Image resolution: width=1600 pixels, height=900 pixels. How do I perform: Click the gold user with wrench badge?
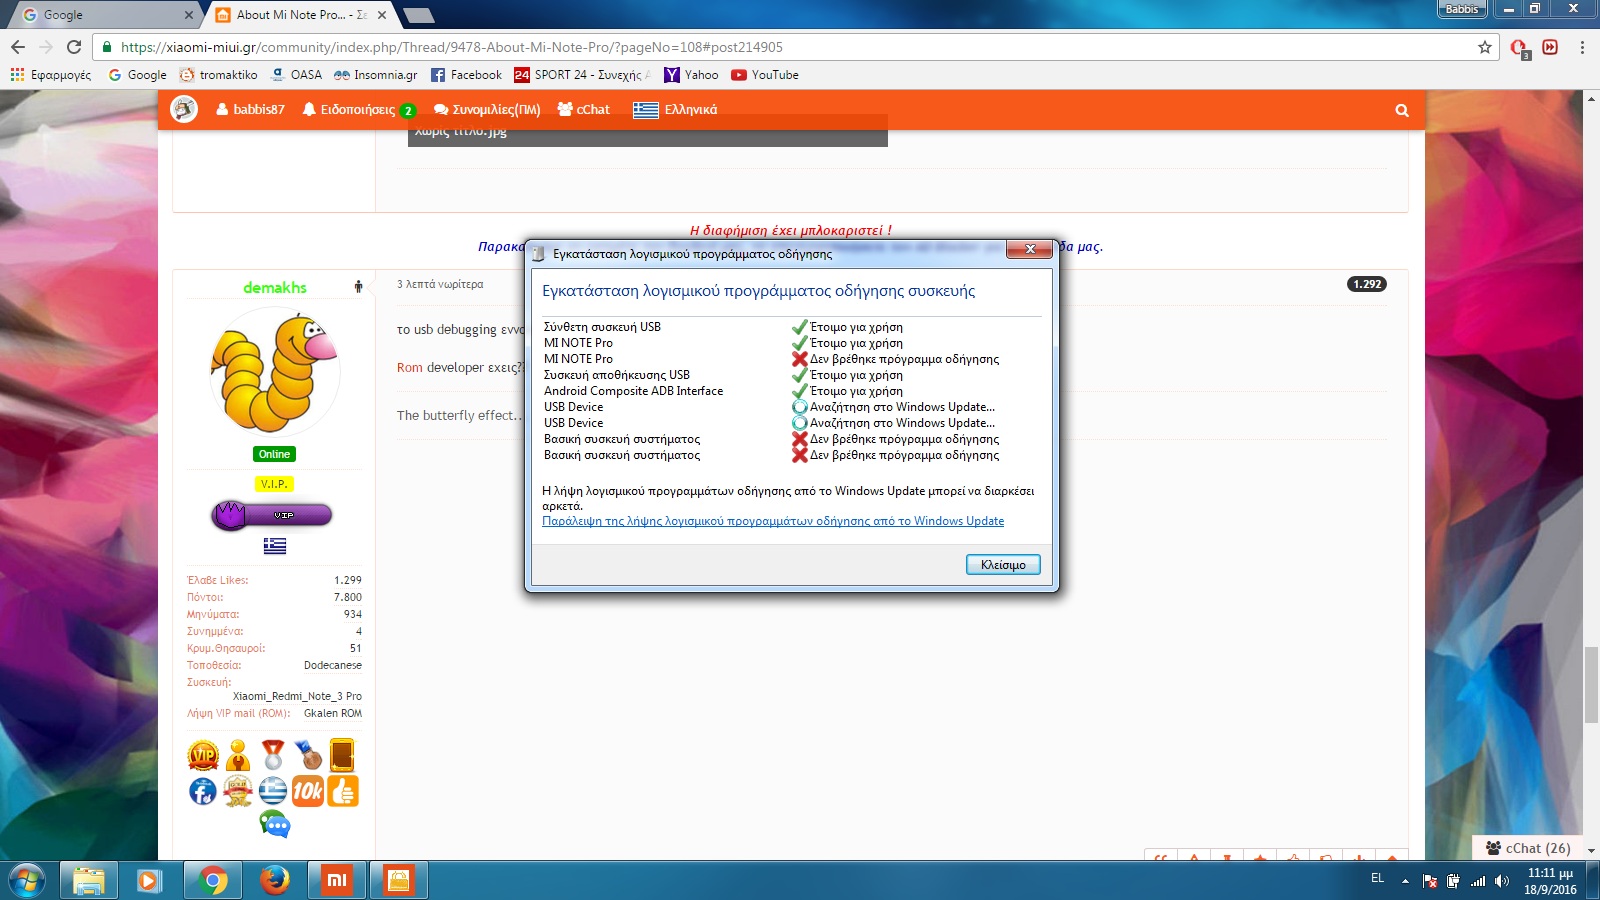[x=238, y=755]
